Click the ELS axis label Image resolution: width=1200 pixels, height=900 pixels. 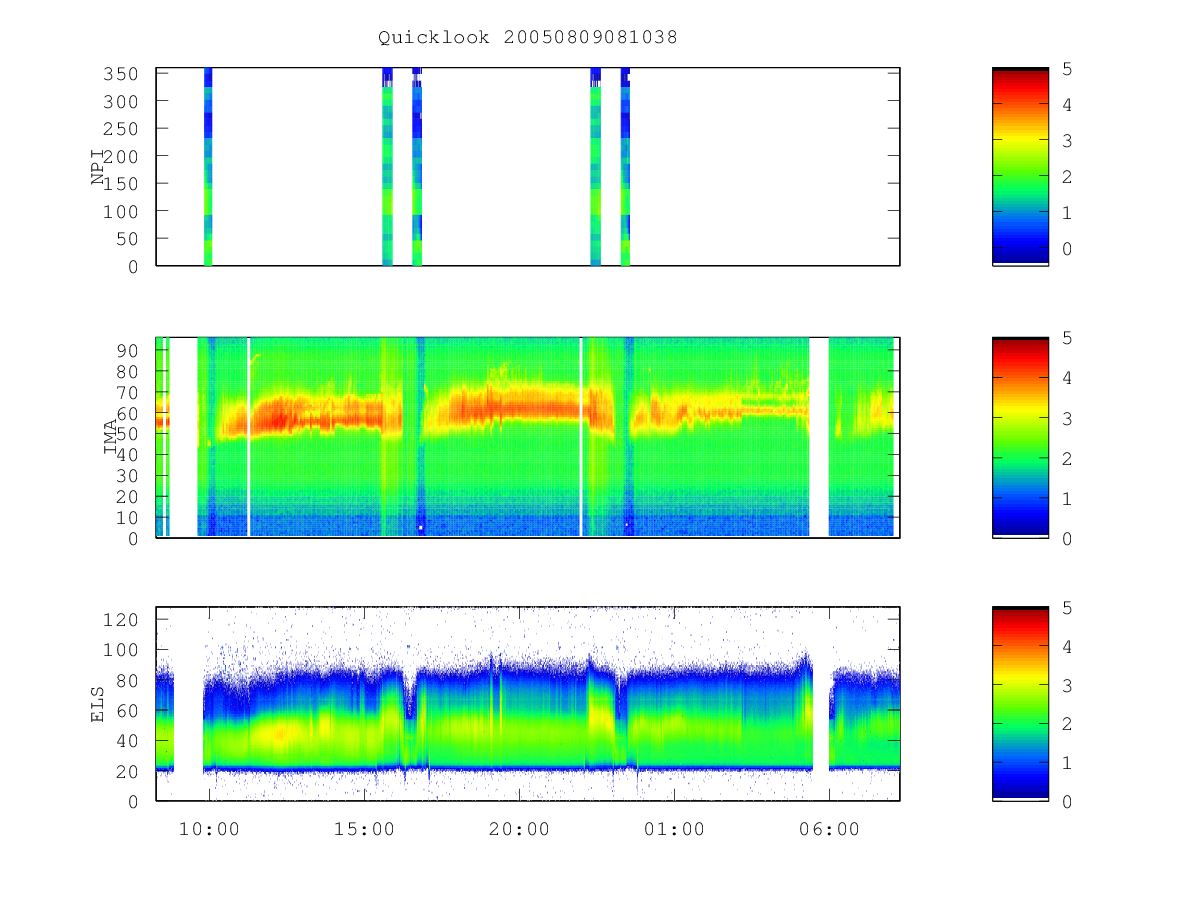[x=98, y=703]
